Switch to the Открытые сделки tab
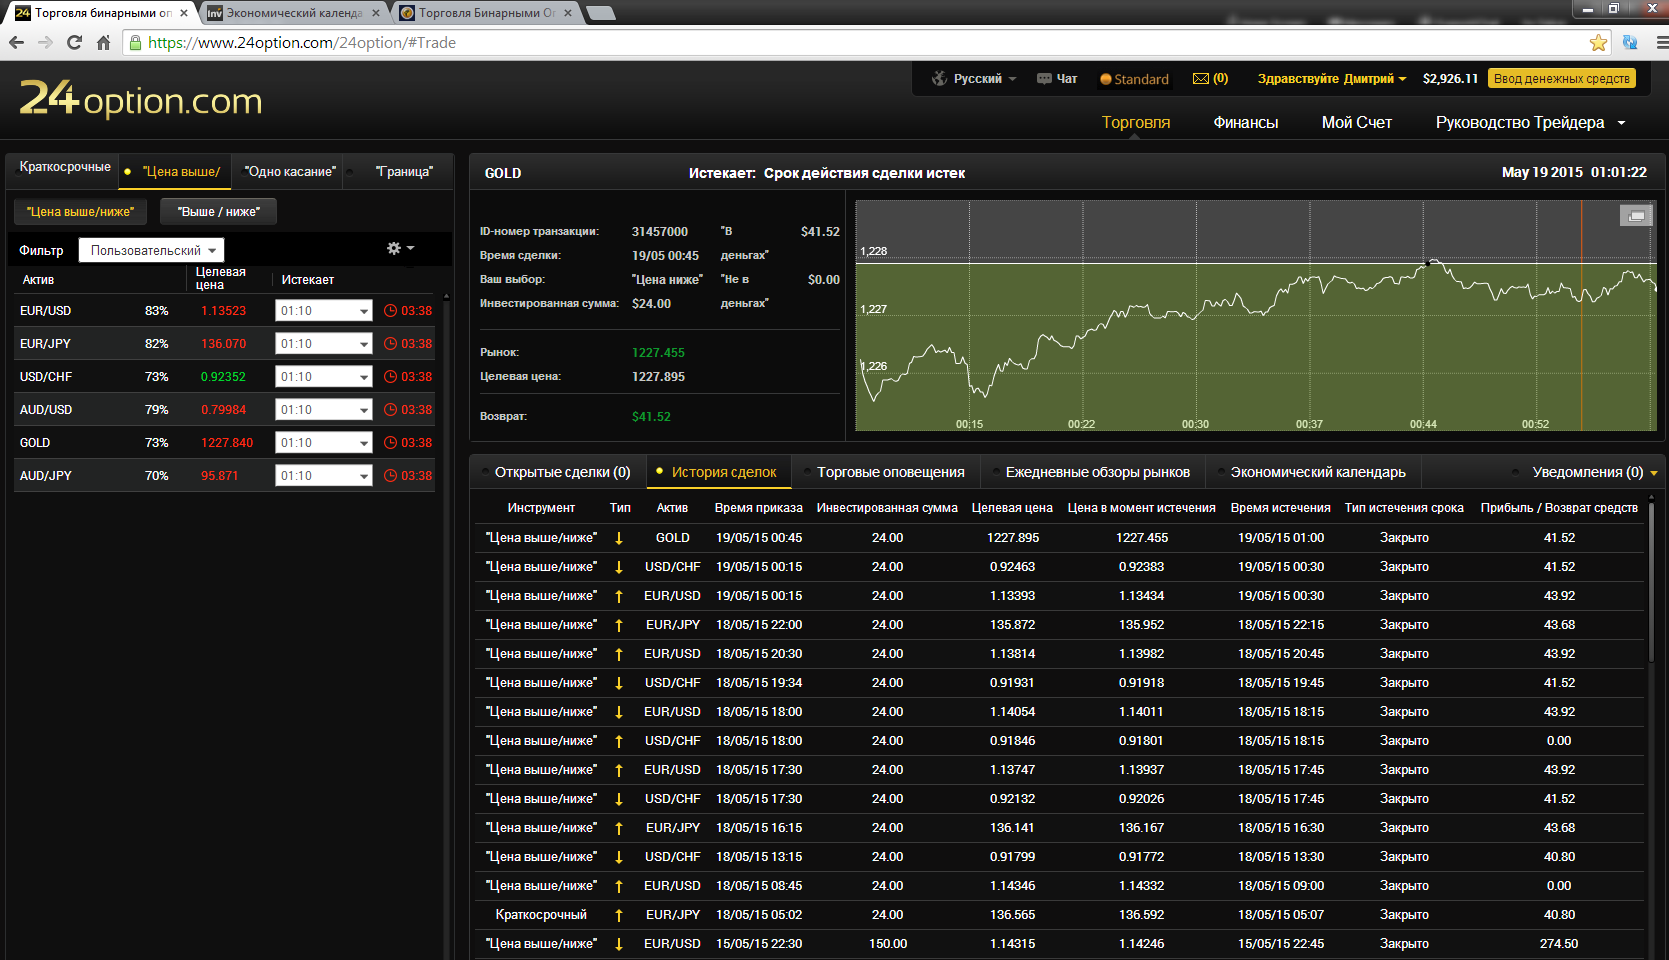Image resolution: width=1669 pixels, height=960 pixels. [562, 472]
